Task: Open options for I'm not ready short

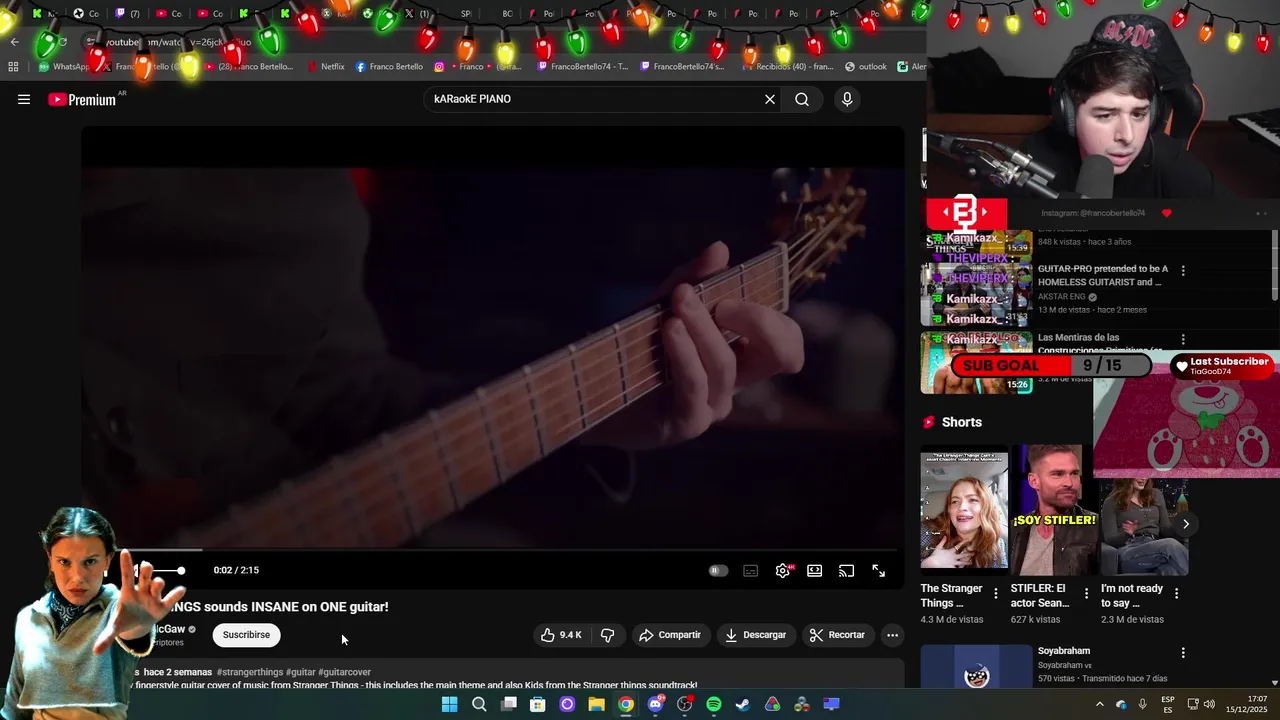Action: click(x=1176, y=594)
